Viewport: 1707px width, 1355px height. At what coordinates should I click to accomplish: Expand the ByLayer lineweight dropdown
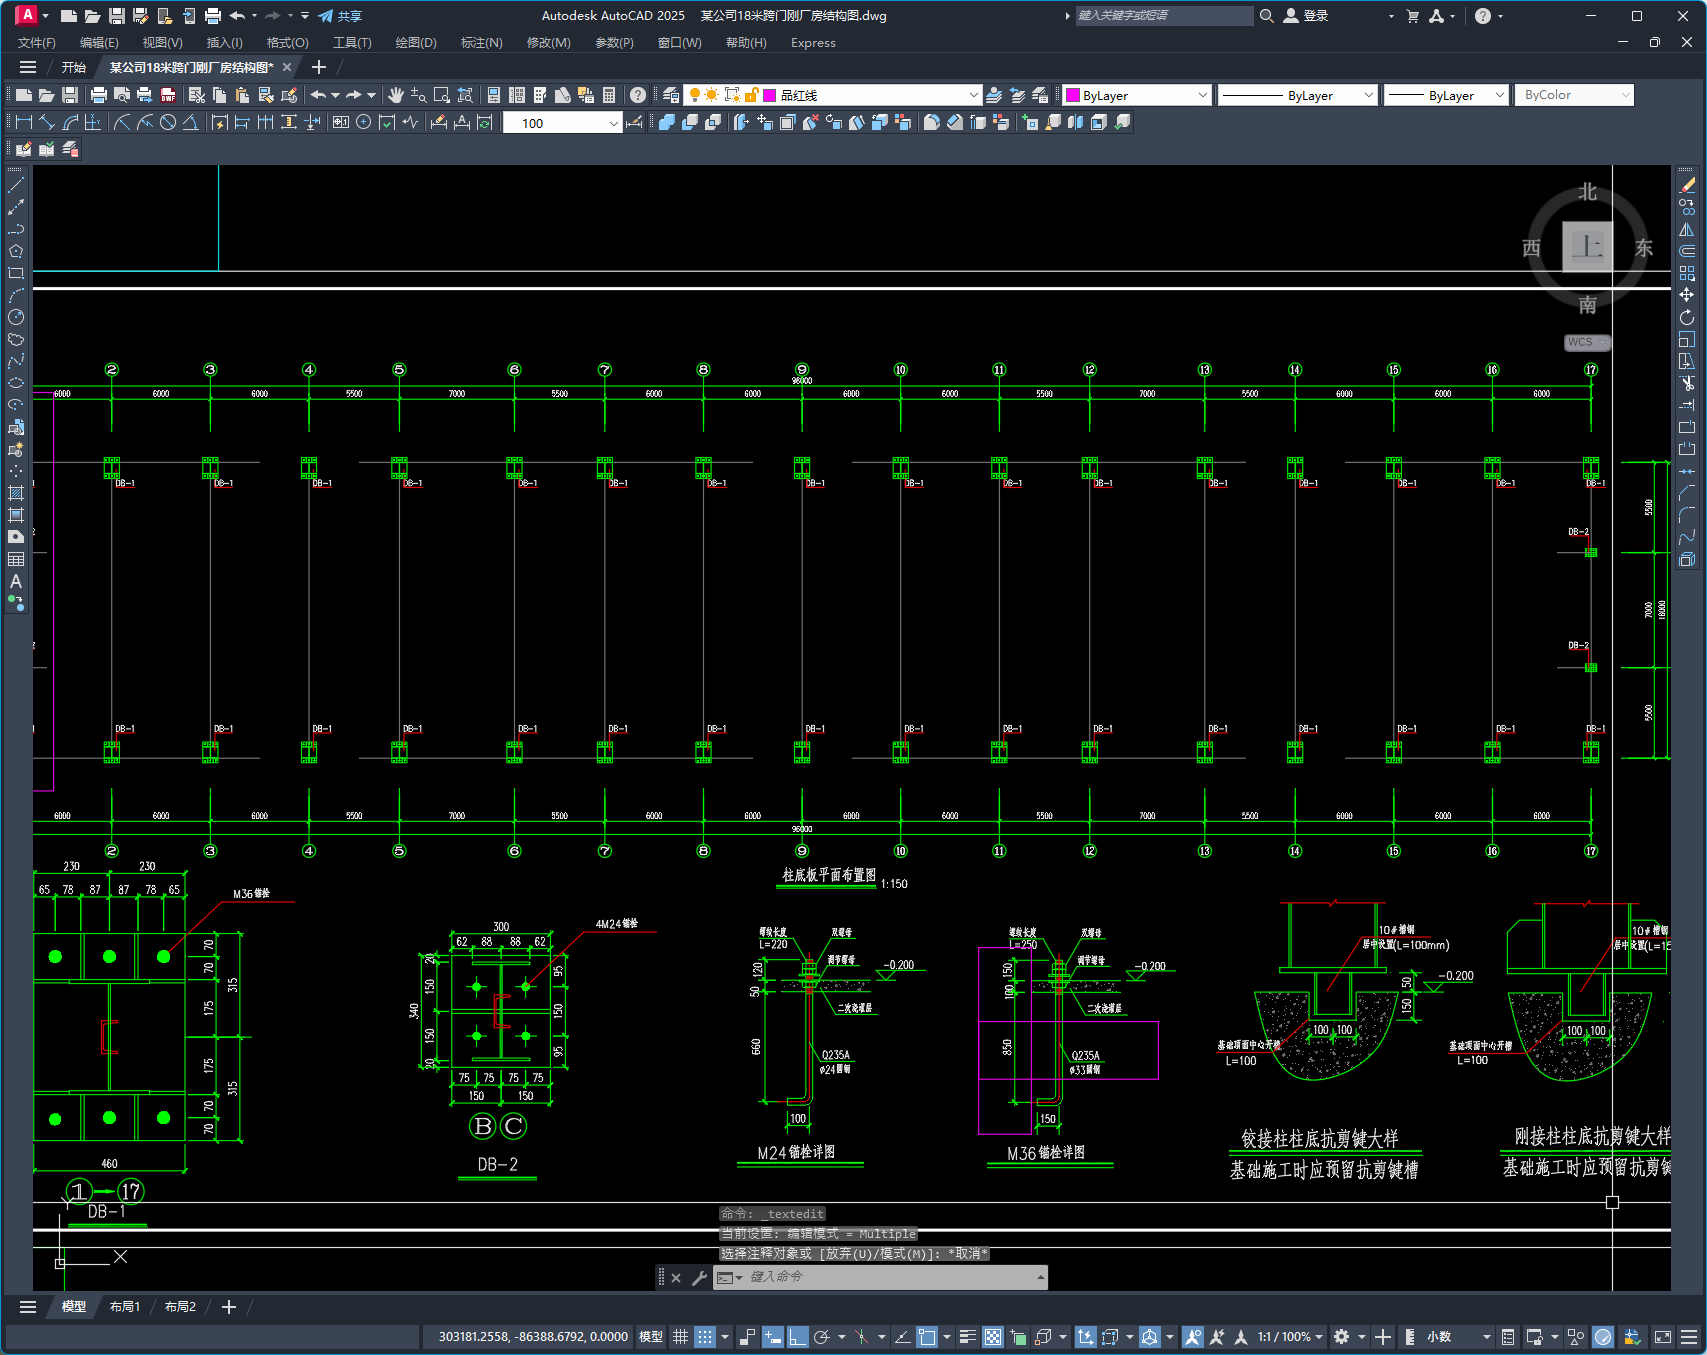[x=1446, y=95]
